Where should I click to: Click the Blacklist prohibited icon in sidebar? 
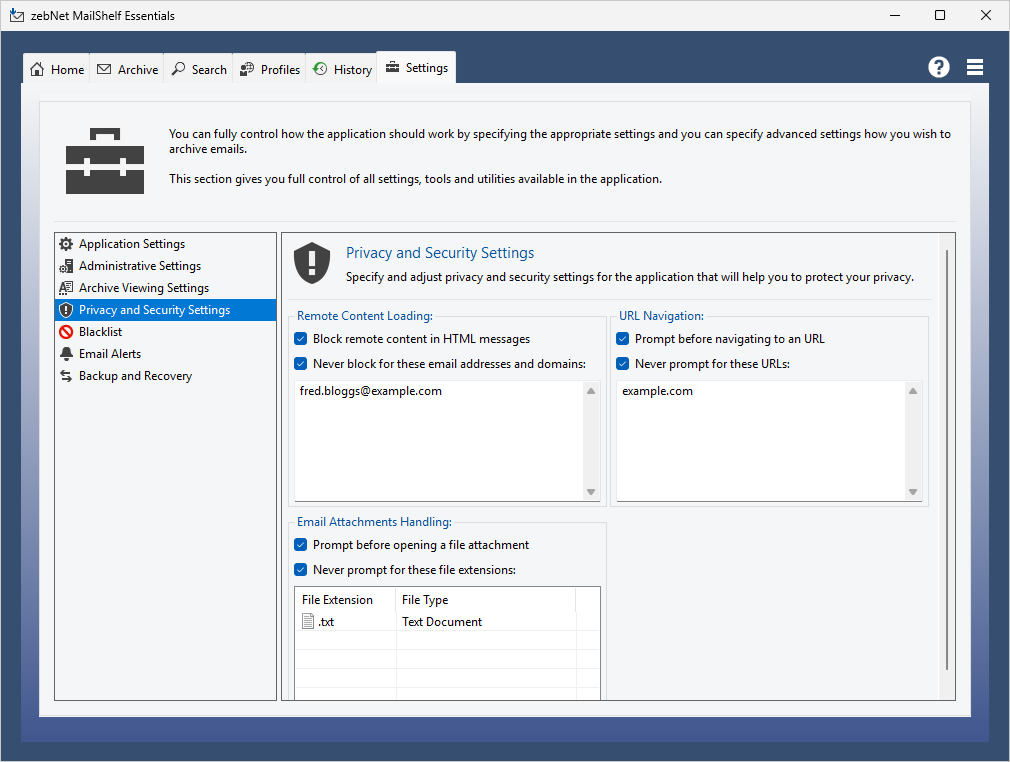click(66, 332)
